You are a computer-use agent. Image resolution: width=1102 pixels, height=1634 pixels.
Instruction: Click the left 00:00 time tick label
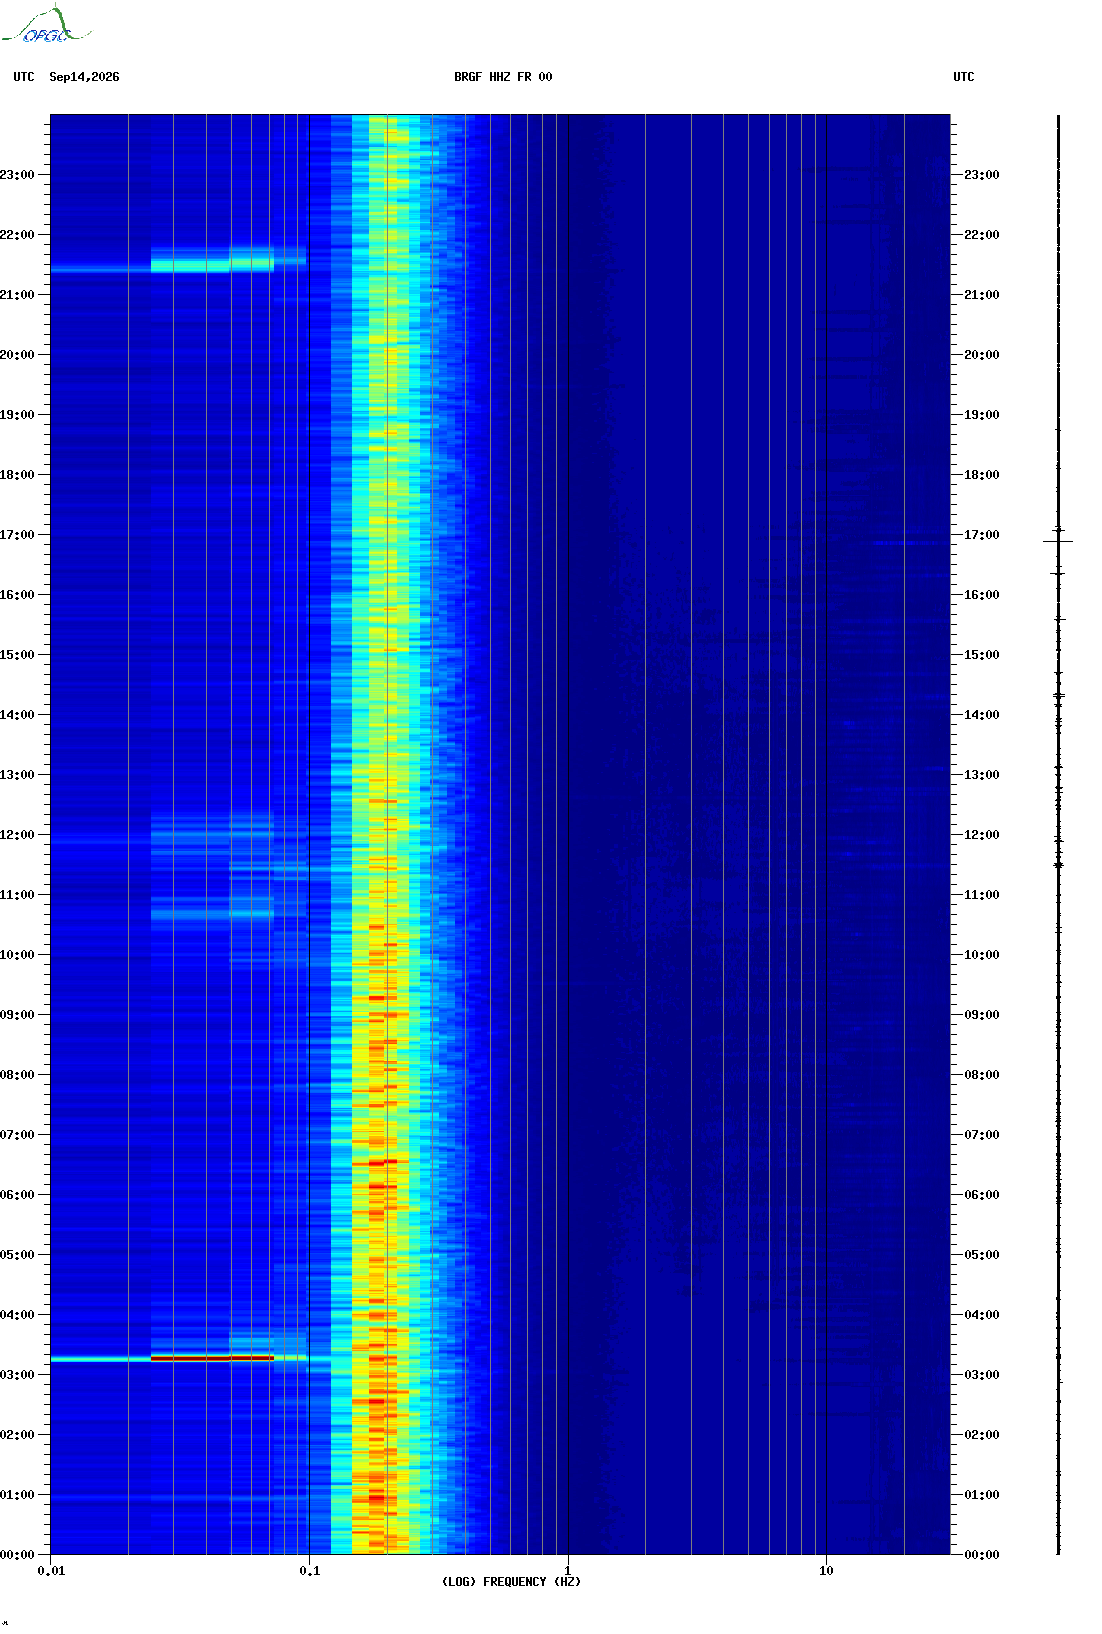click(x=17, y=1555)
